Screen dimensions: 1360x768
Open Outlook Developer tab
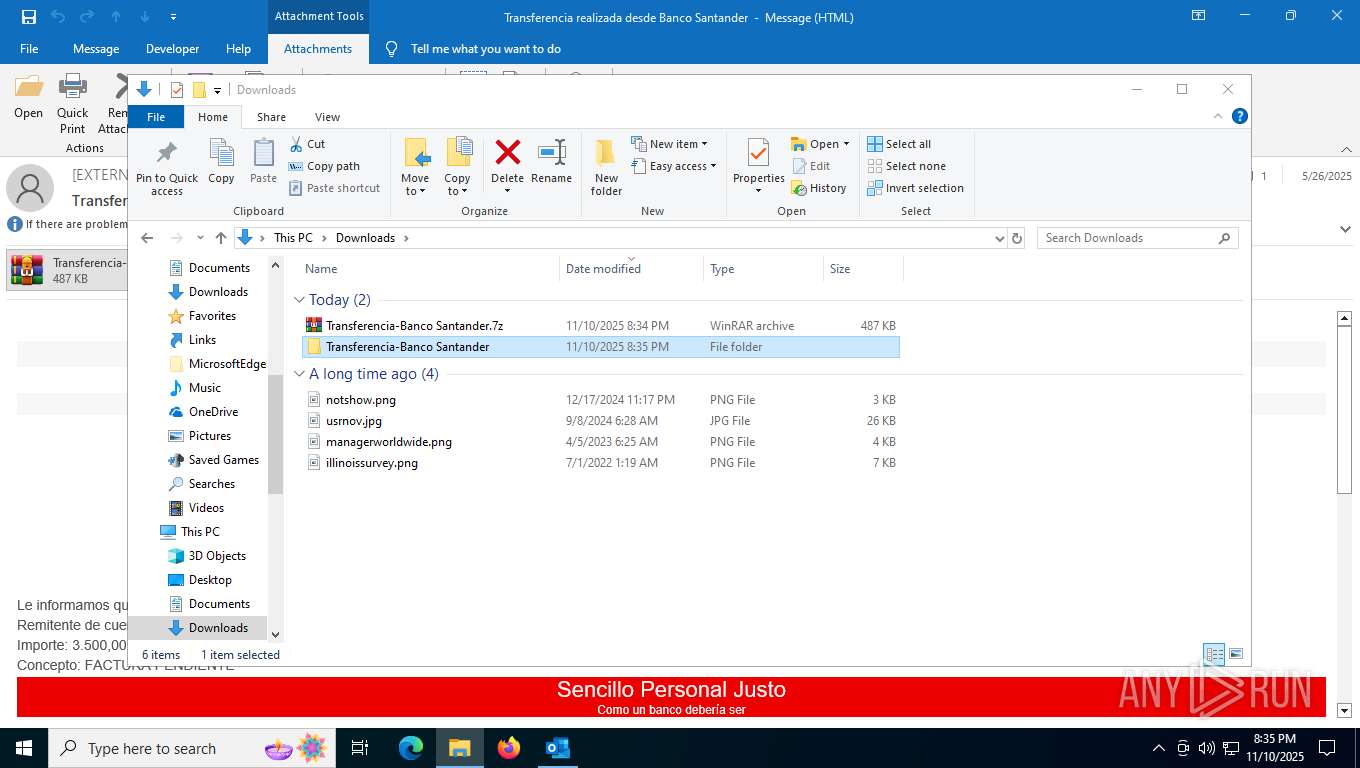[x=172, y=49]
